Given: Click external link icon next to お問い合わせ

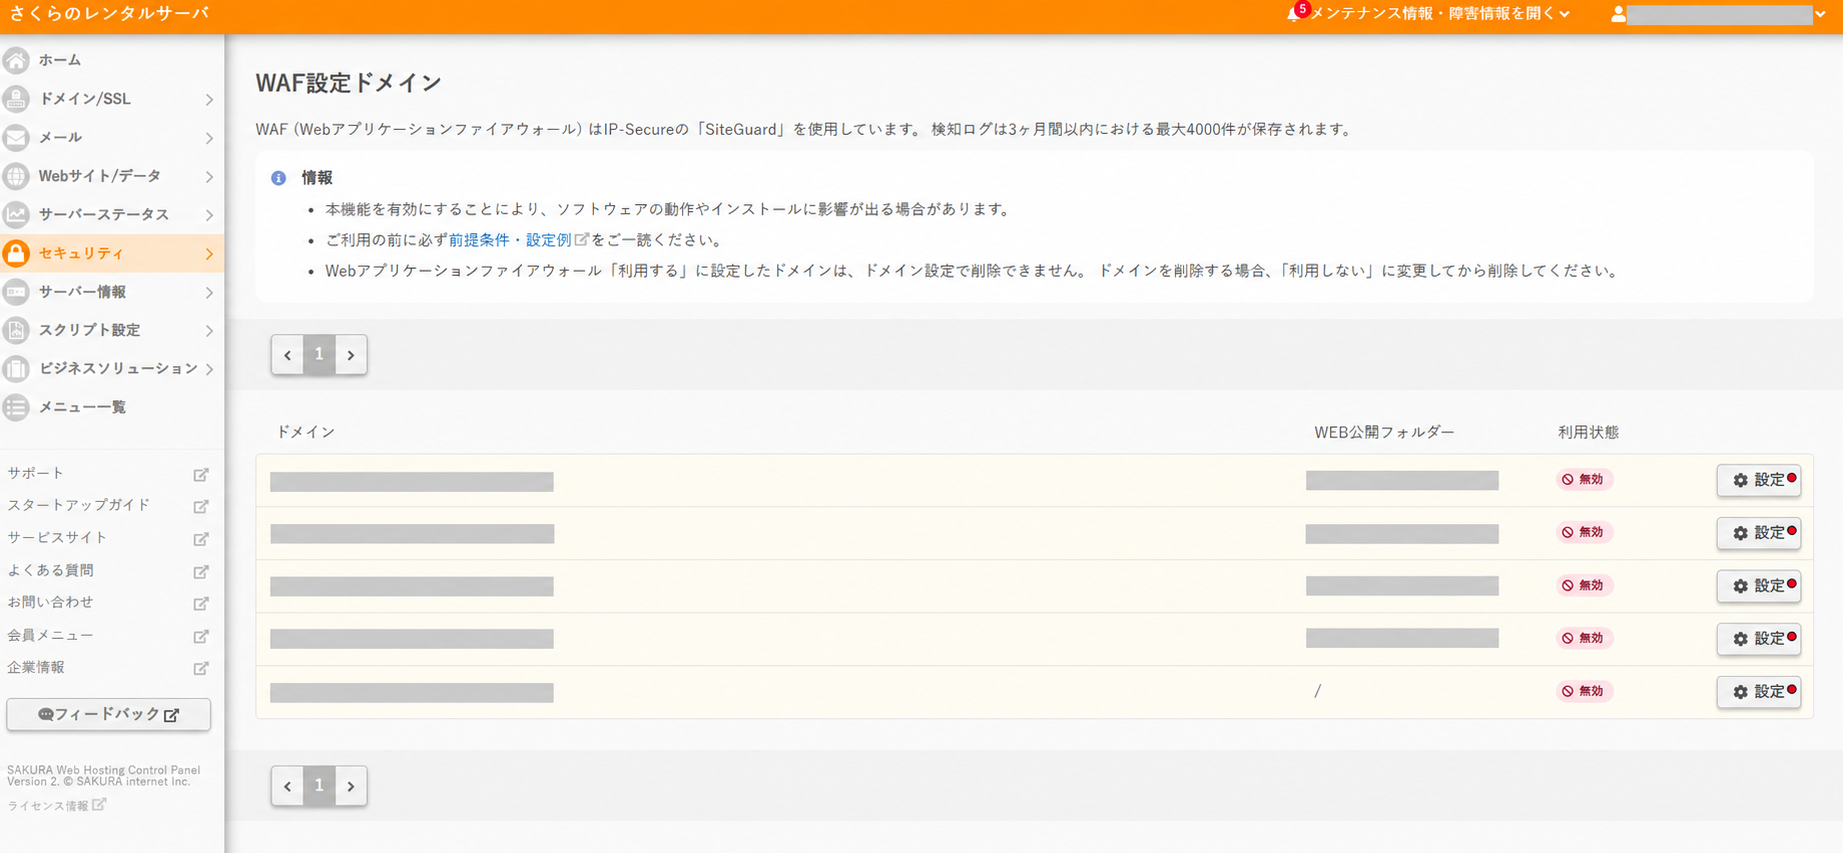Looking at the screenshot, I should (201, 603).
